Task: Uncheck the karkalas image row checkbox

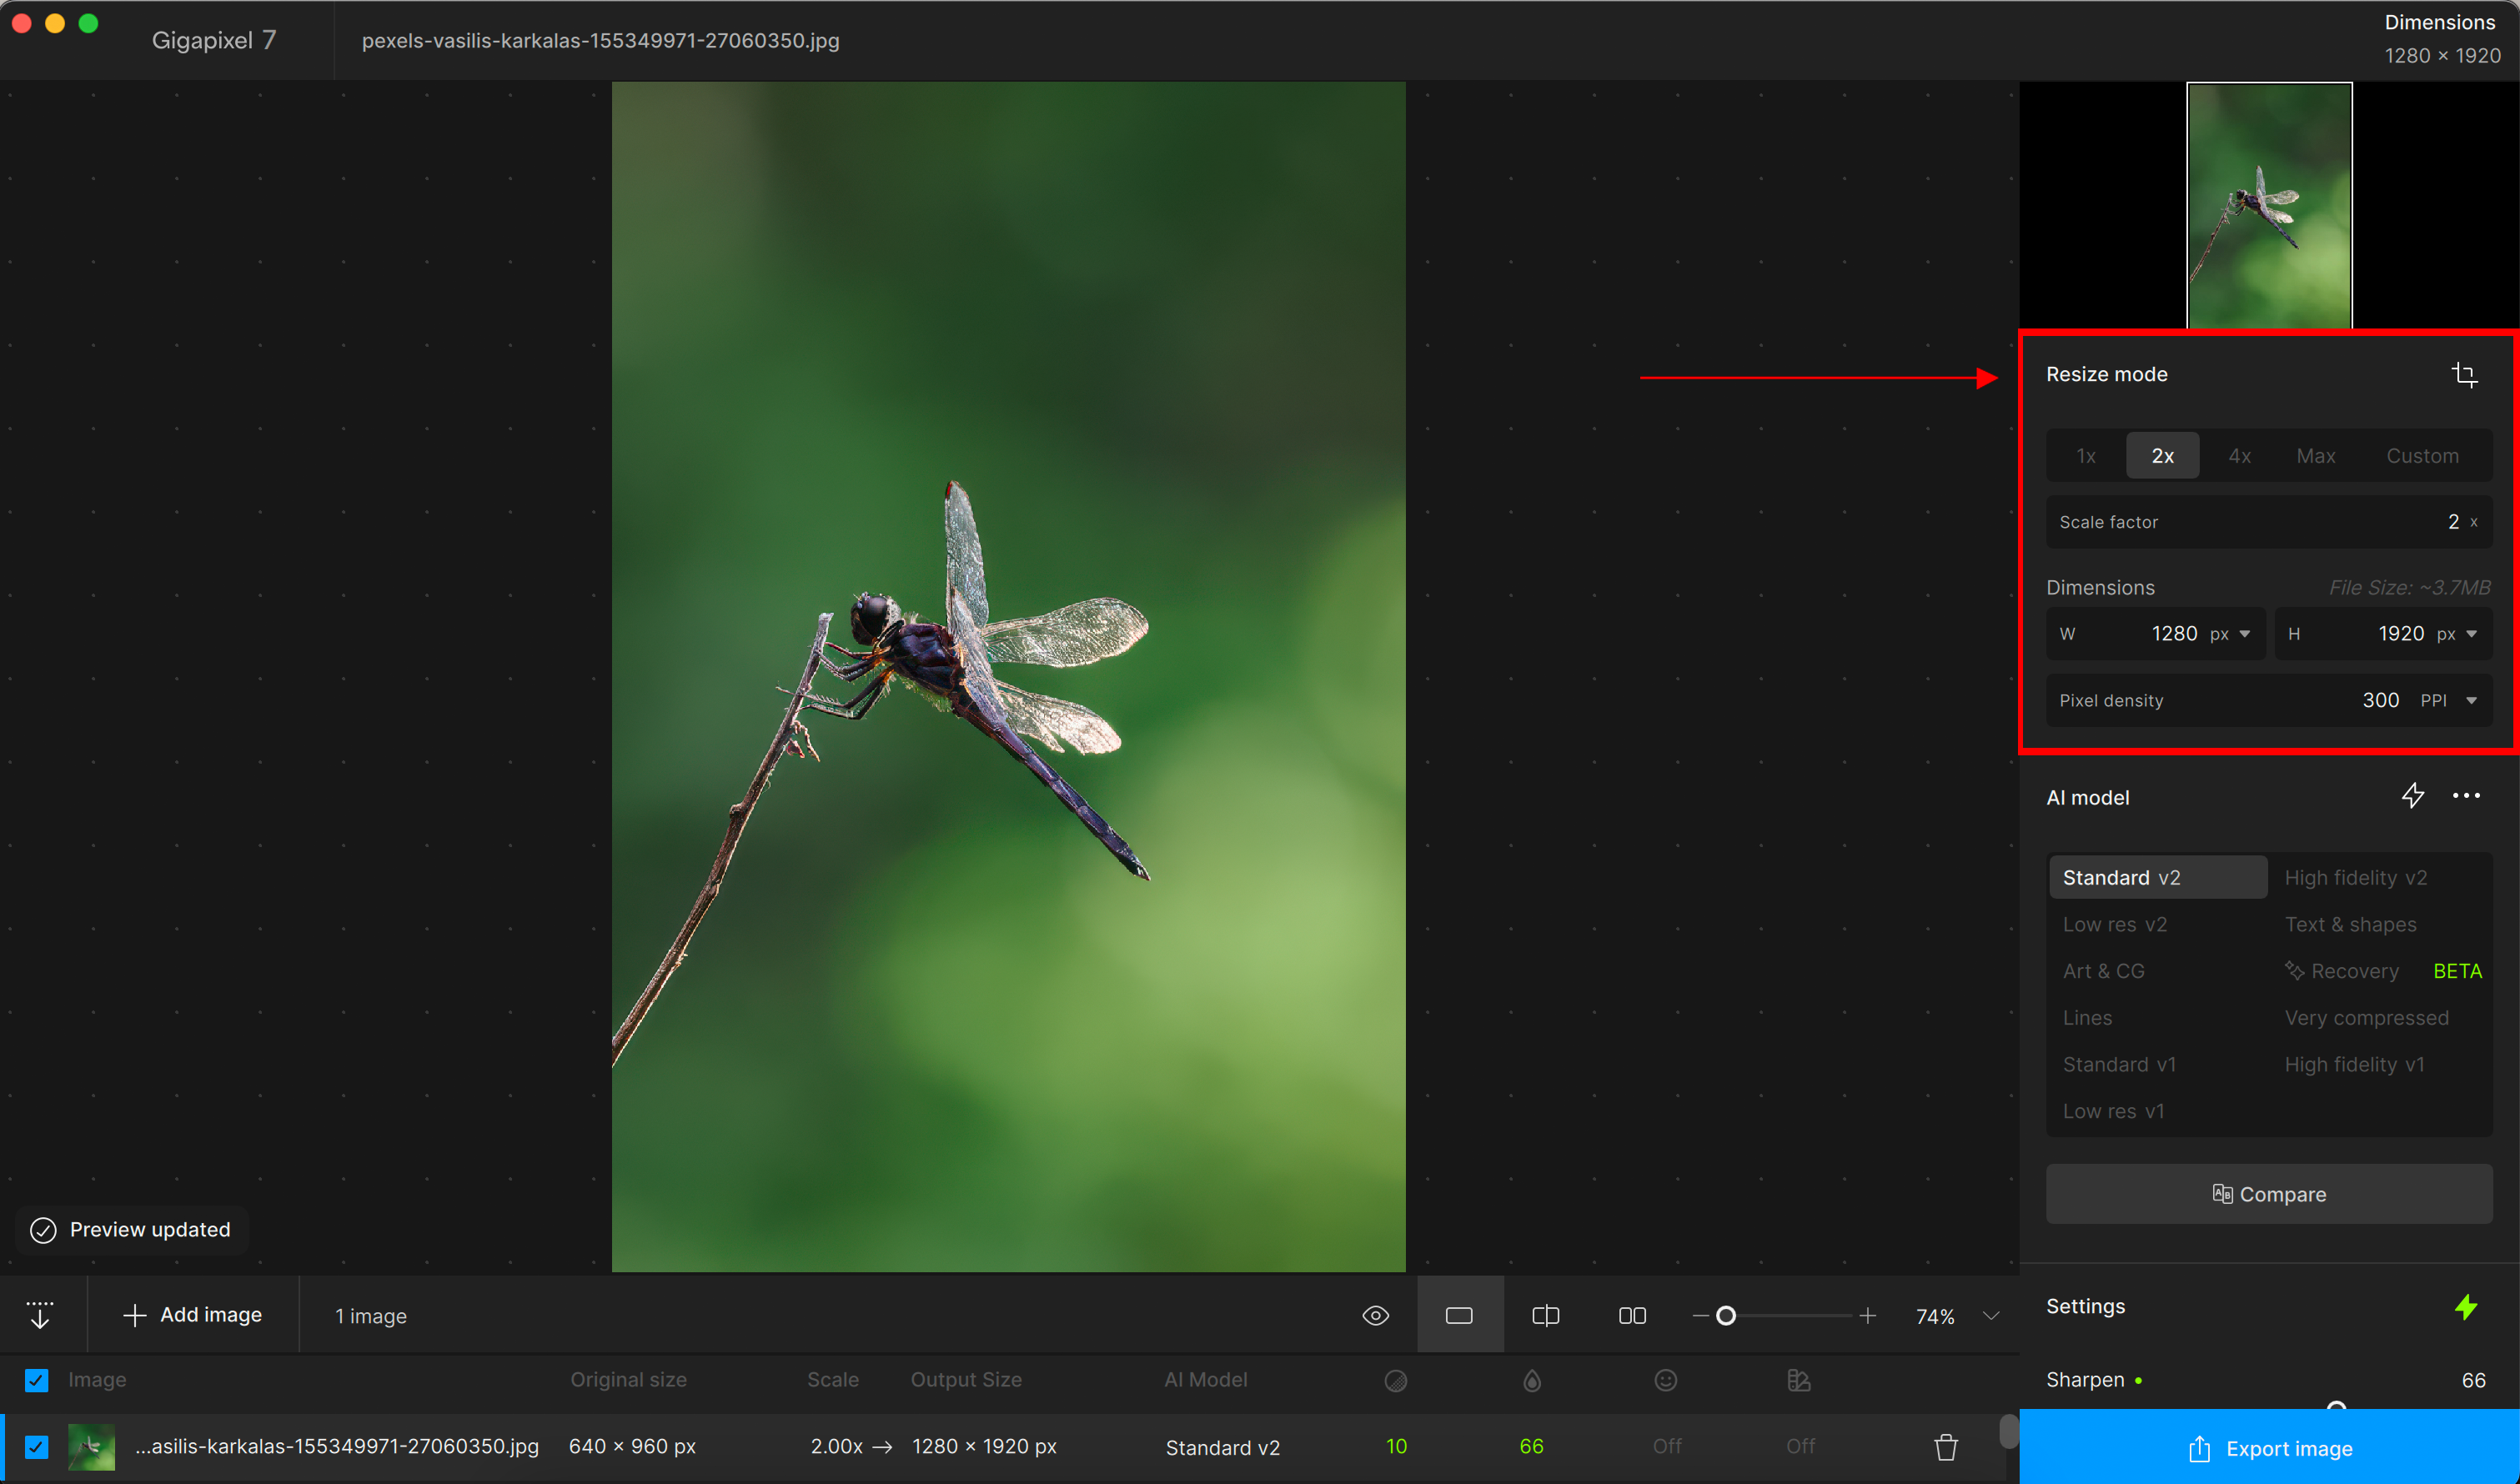Action: [x=37, y=1447]
